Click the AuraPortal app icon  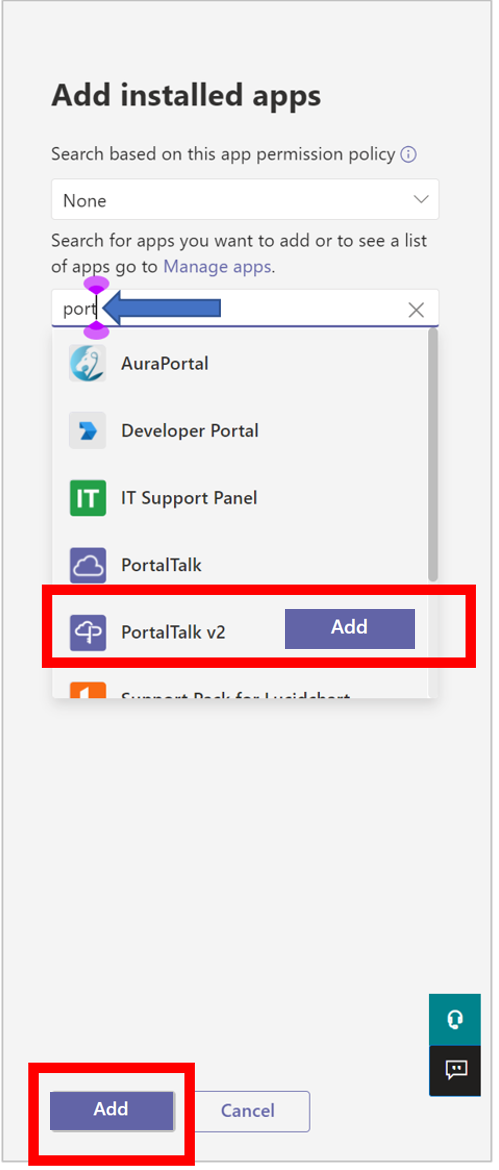[87, 363]
